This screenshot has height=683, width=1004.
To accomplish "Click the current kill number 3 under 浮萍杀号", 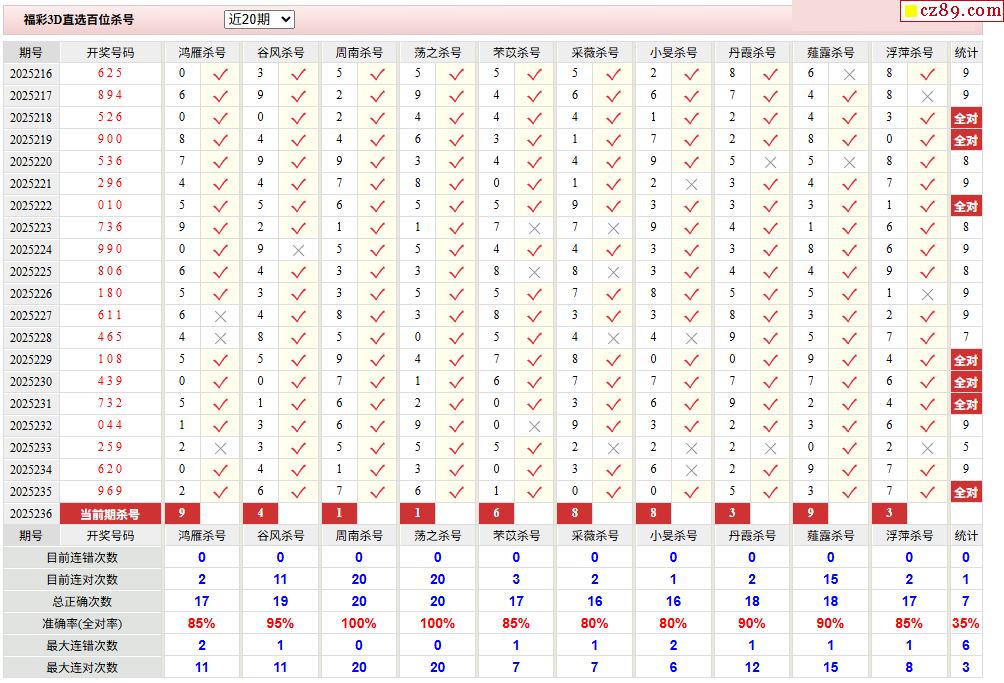I will tap(889, 513).
